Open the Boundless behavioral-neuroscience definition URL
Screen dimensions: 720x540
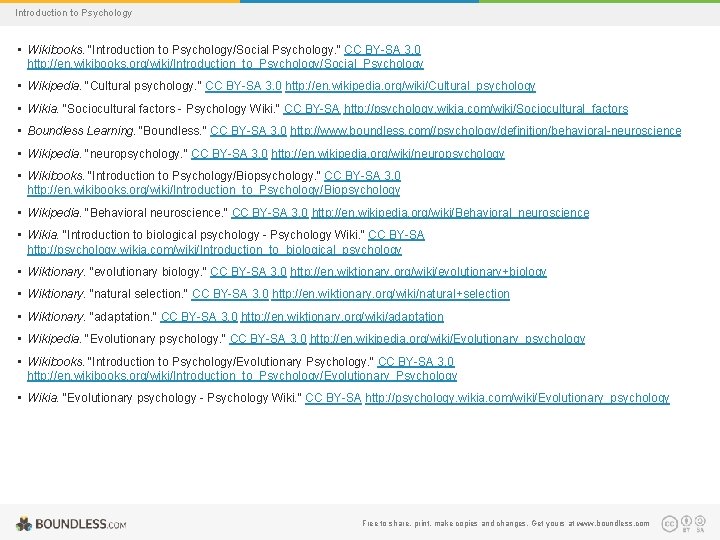tap(485, 131)
